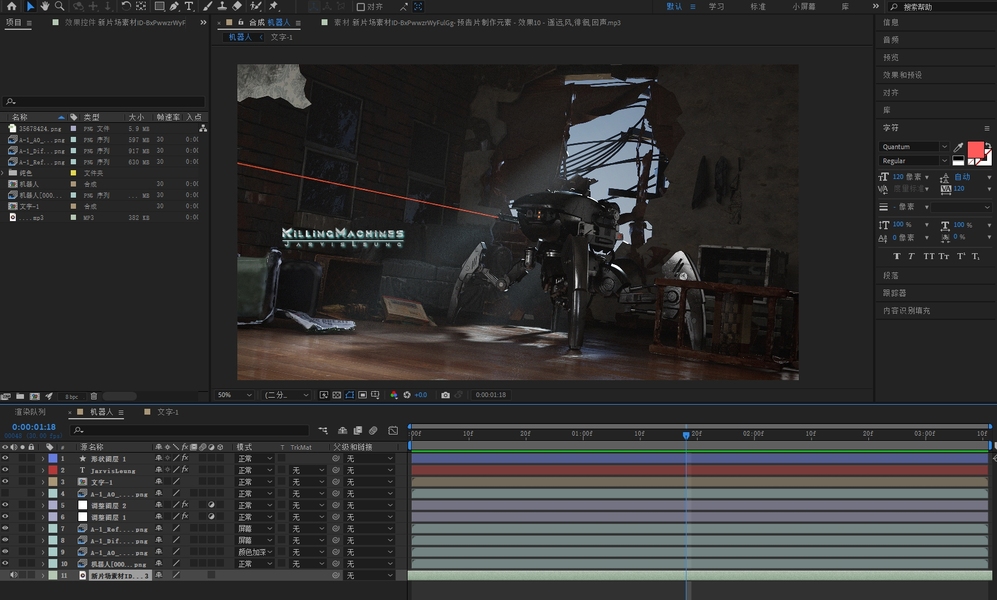Select the Rectangle shape tool

click(159, 6)
